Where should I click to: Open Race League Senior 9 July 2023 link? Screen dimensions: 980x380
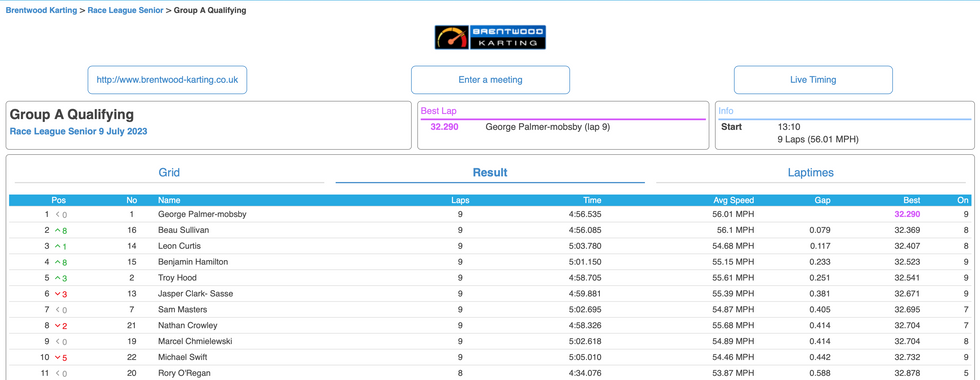pyautogui.click(x=79, y=132)
